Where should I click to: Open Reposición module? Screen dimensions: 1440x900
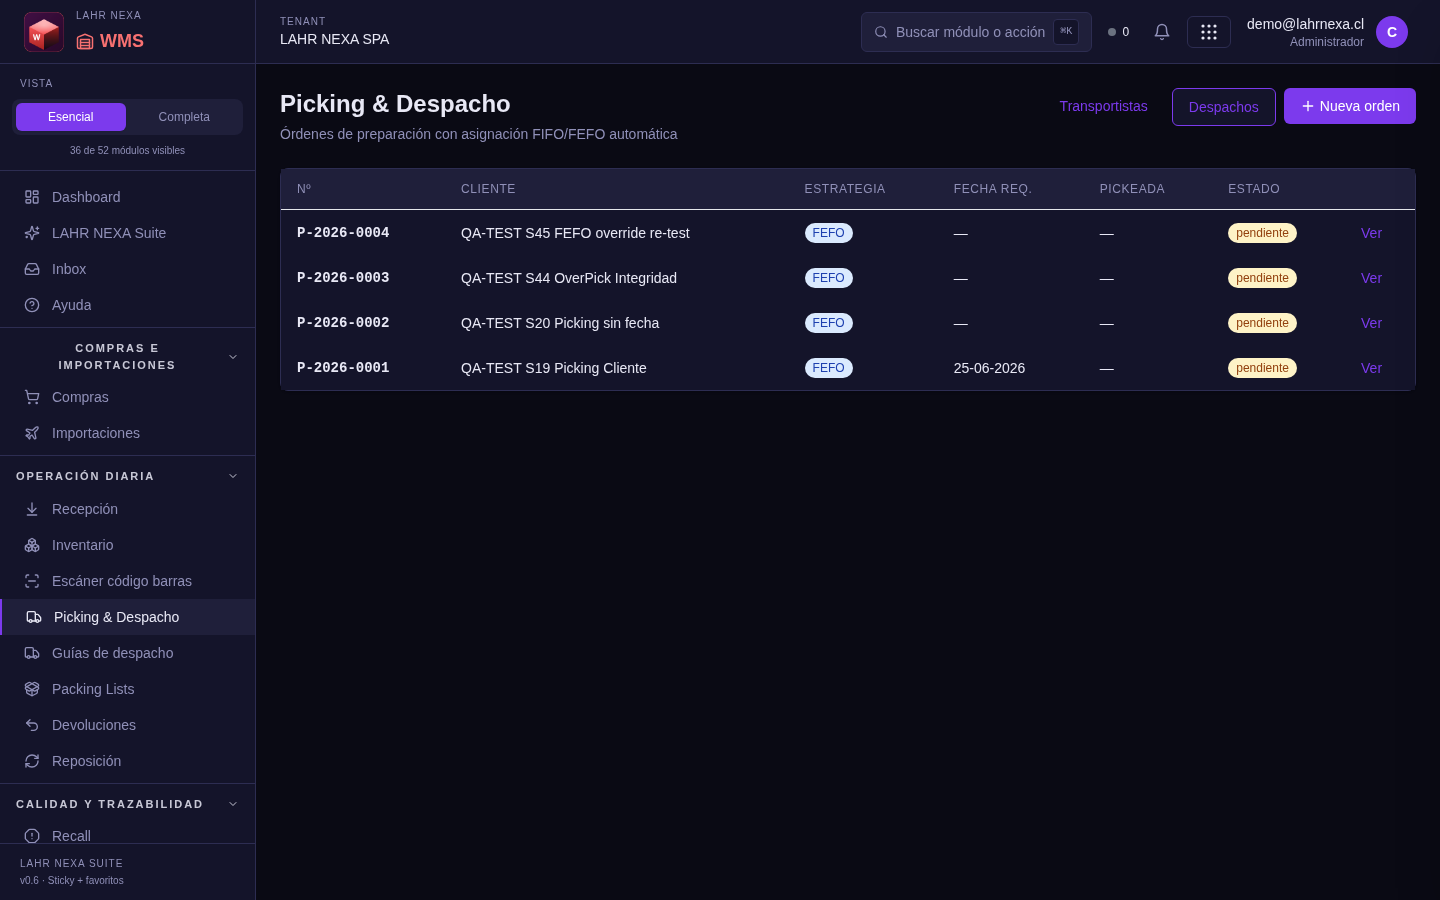point(128,761)
